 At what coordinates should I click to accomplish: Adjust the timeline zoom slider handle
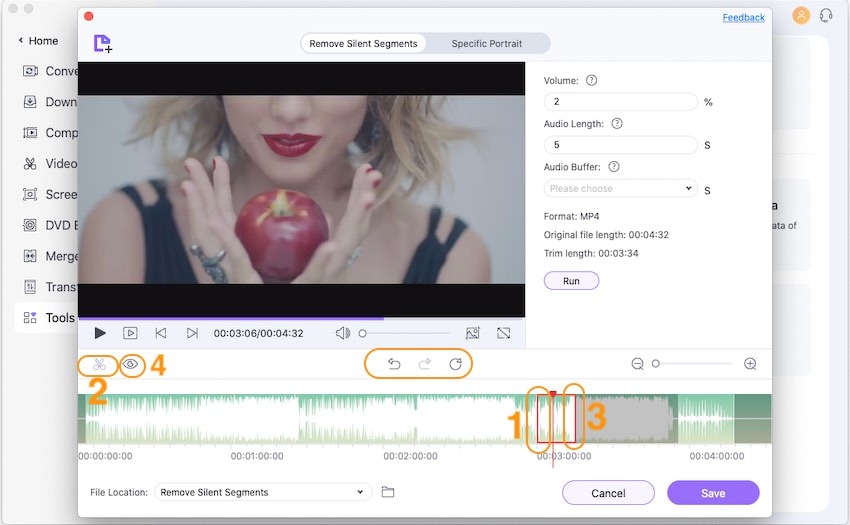656,364
